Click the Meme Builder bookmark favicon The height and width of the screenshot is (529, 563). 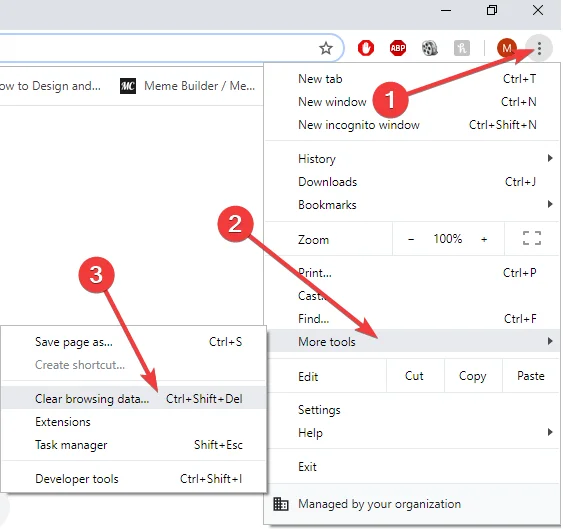(x=128, y=86)
